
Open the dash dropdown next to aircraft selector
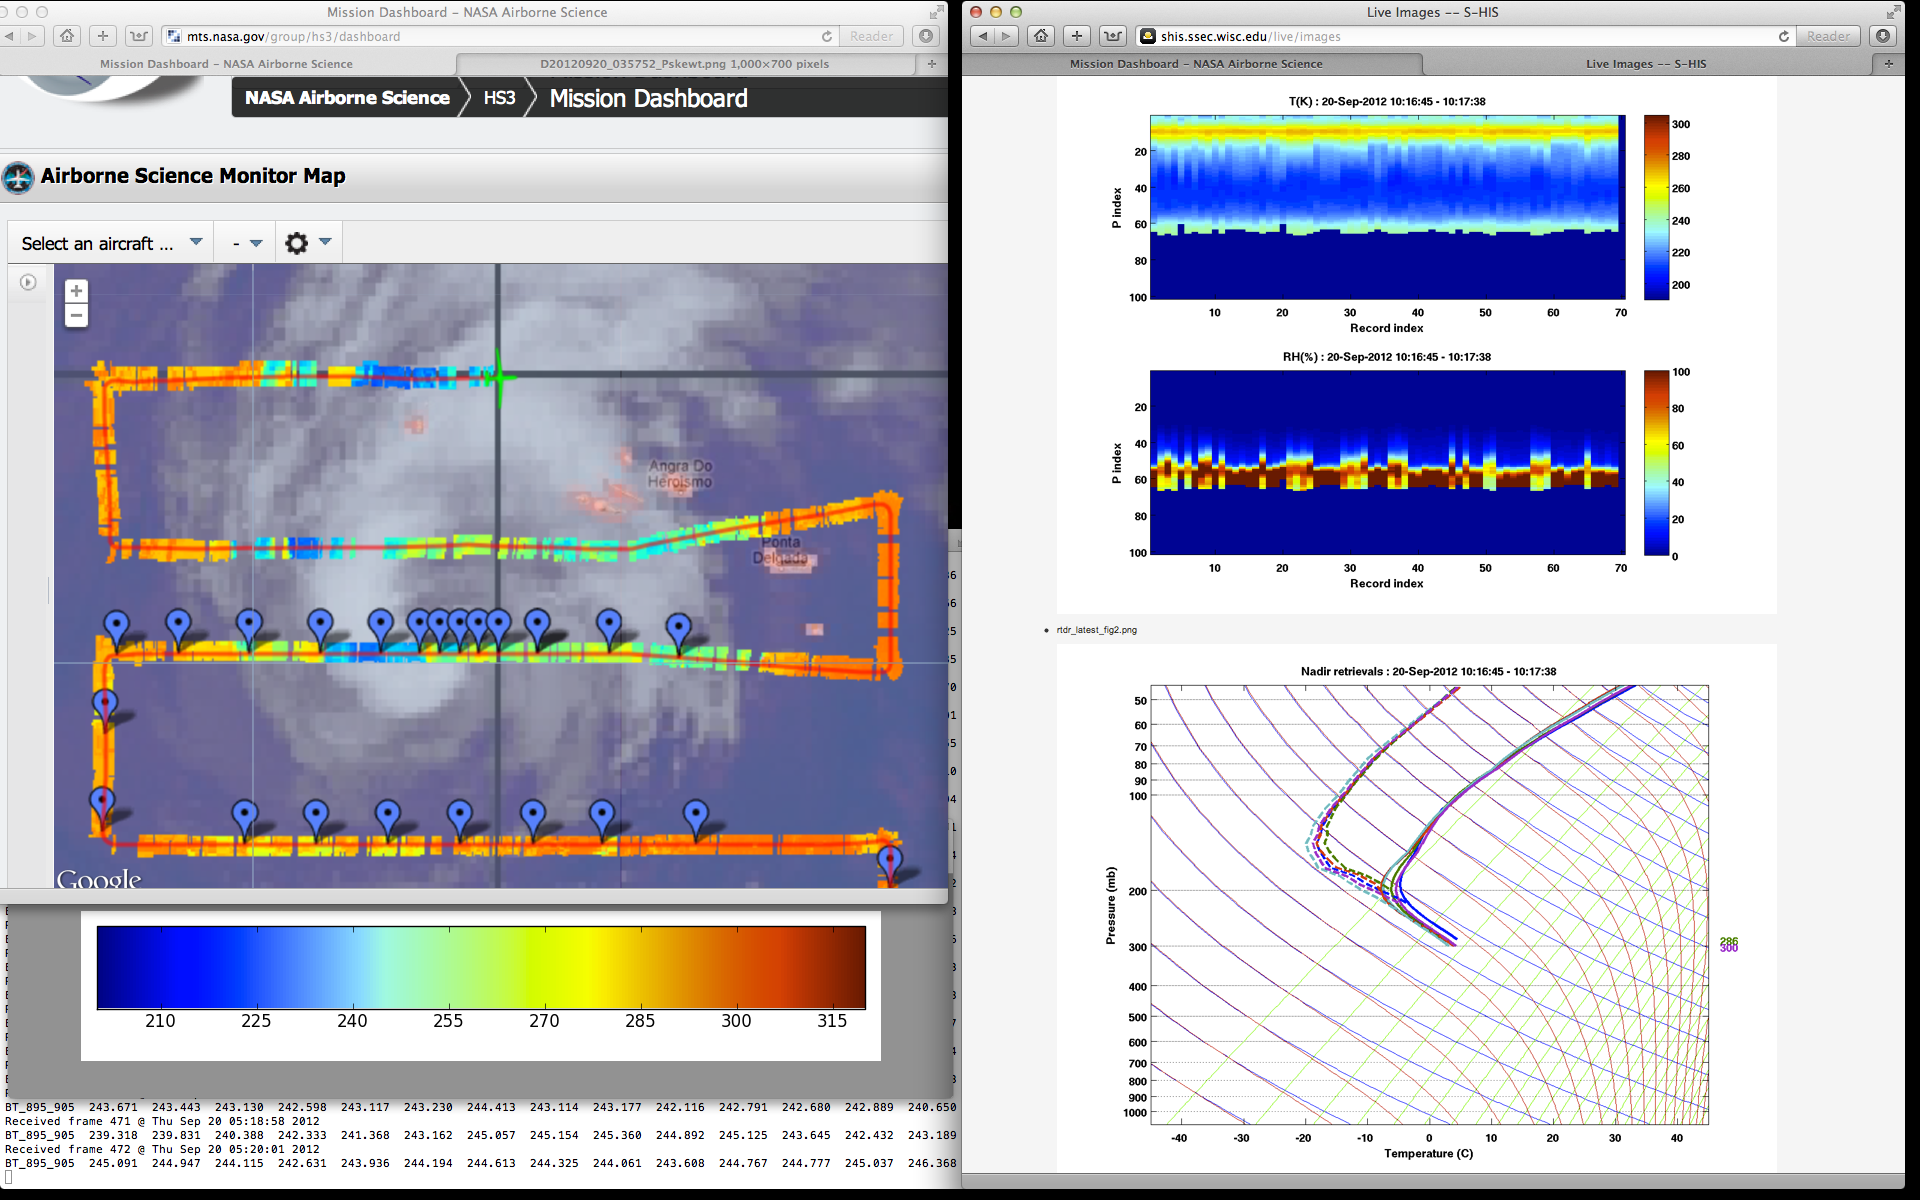click(x=247, y=243)
